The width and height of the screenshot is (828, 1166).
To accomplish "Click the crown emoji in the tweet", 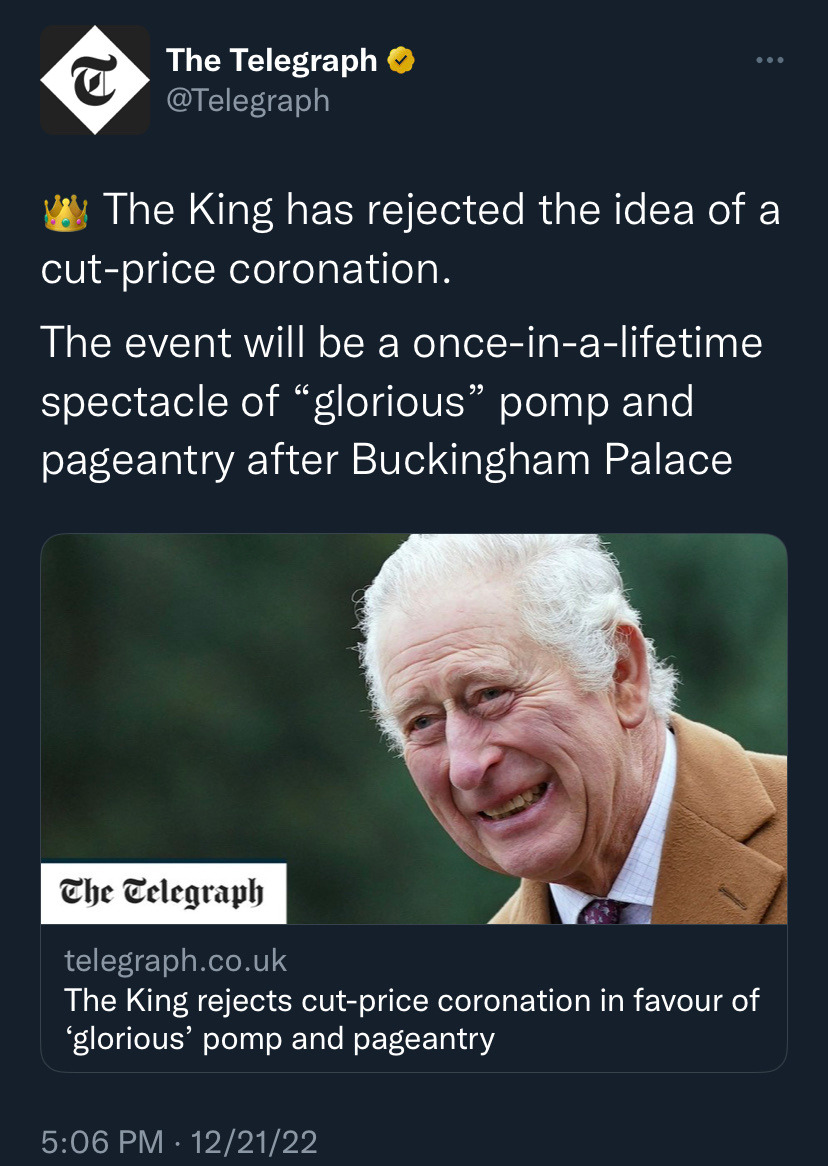I will pyautogui.click(x=65, y=212).
